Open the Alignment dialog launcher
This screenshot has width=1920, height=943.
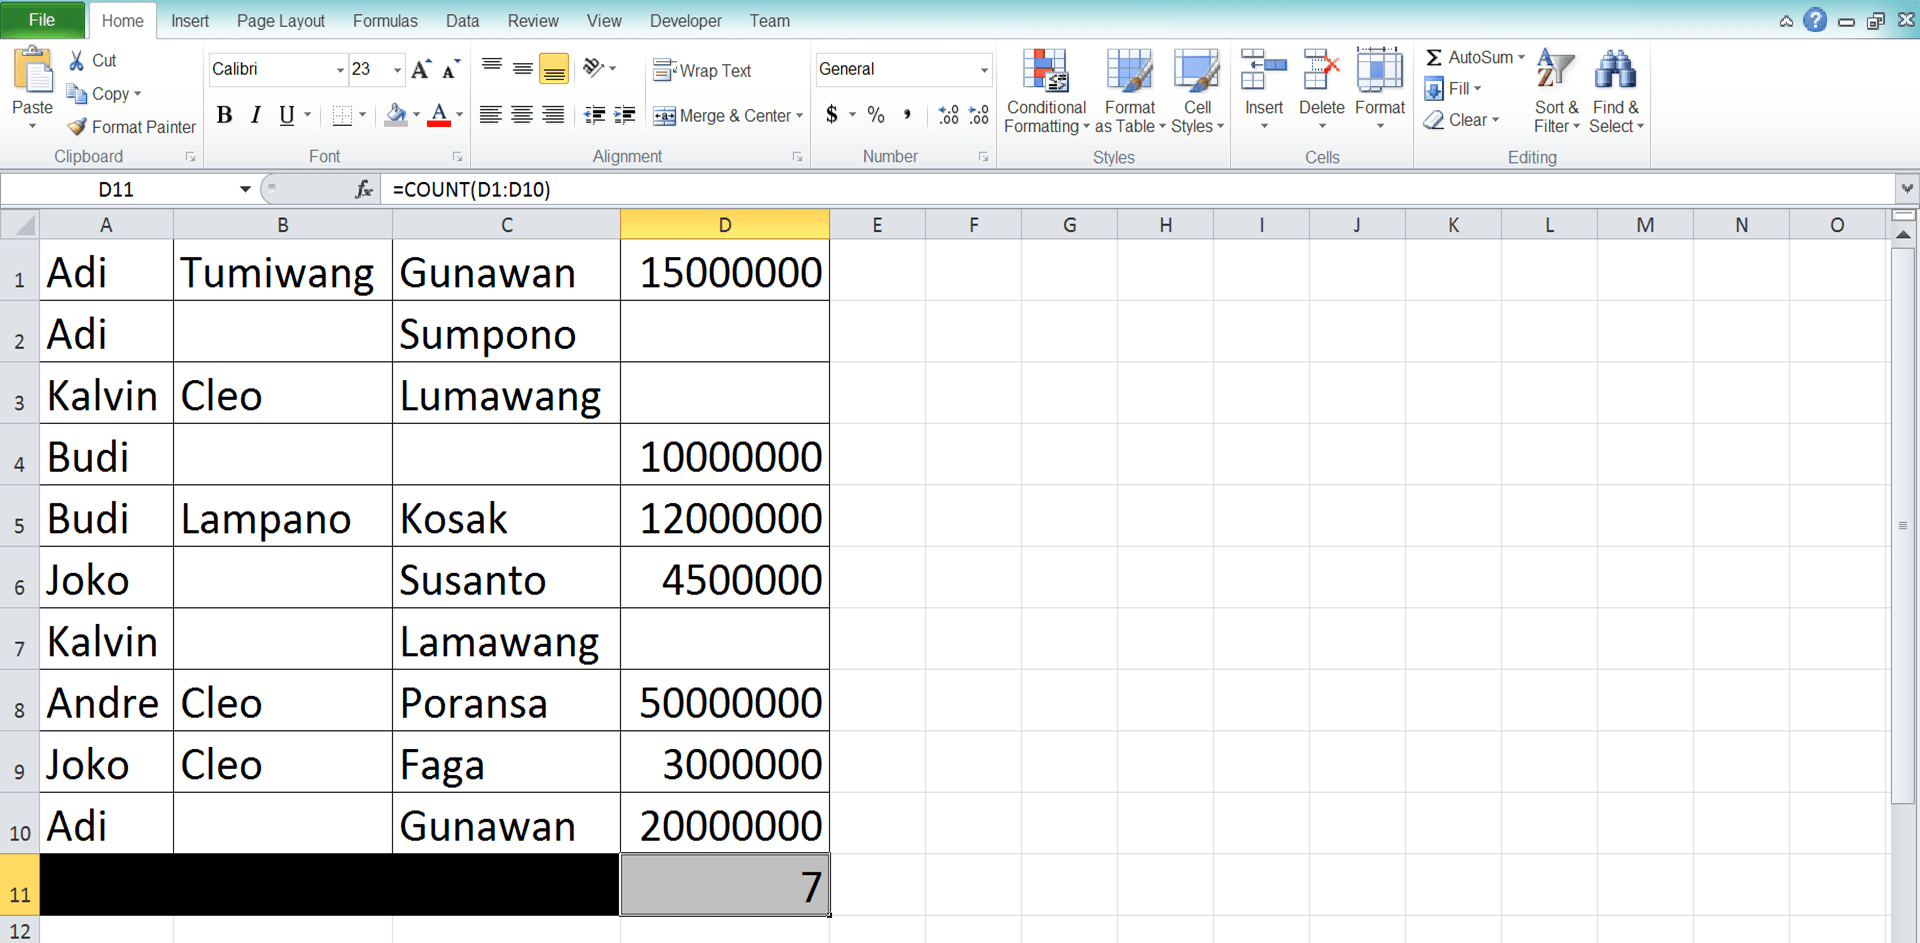coord(797,157)
